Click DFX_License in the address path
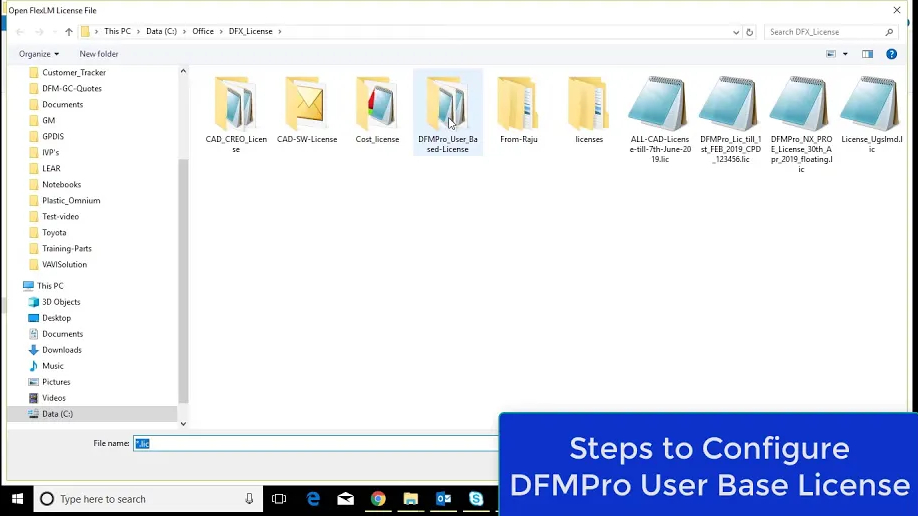The width and height of the screenshot is (918, 516). [x=251, y=32]
